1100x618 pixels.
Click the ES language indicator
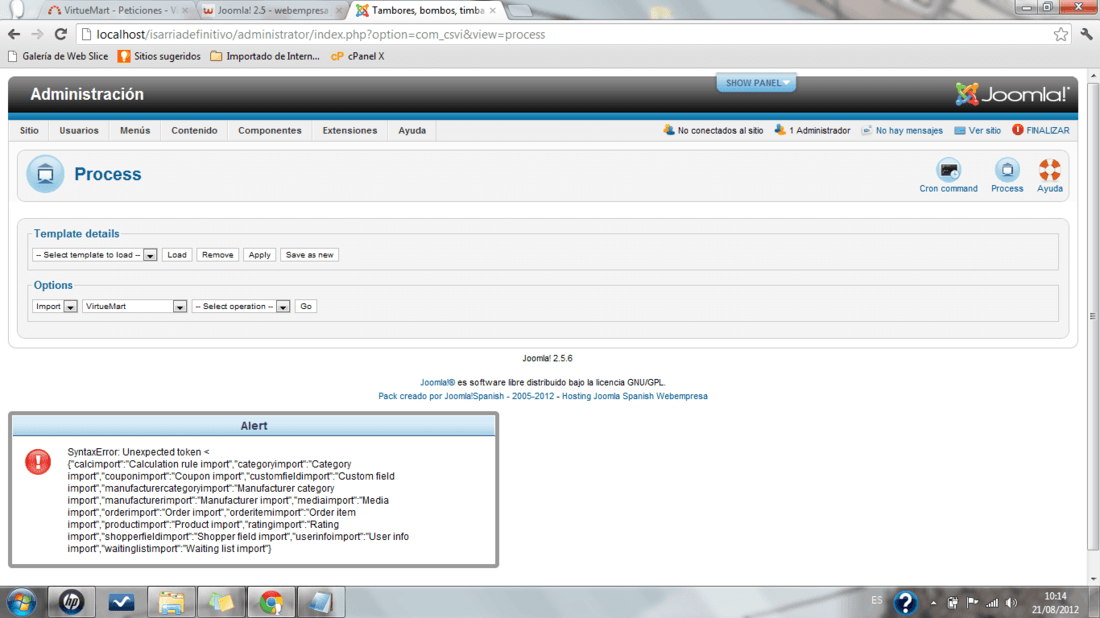pyautogui.click(x=877, y=600)
